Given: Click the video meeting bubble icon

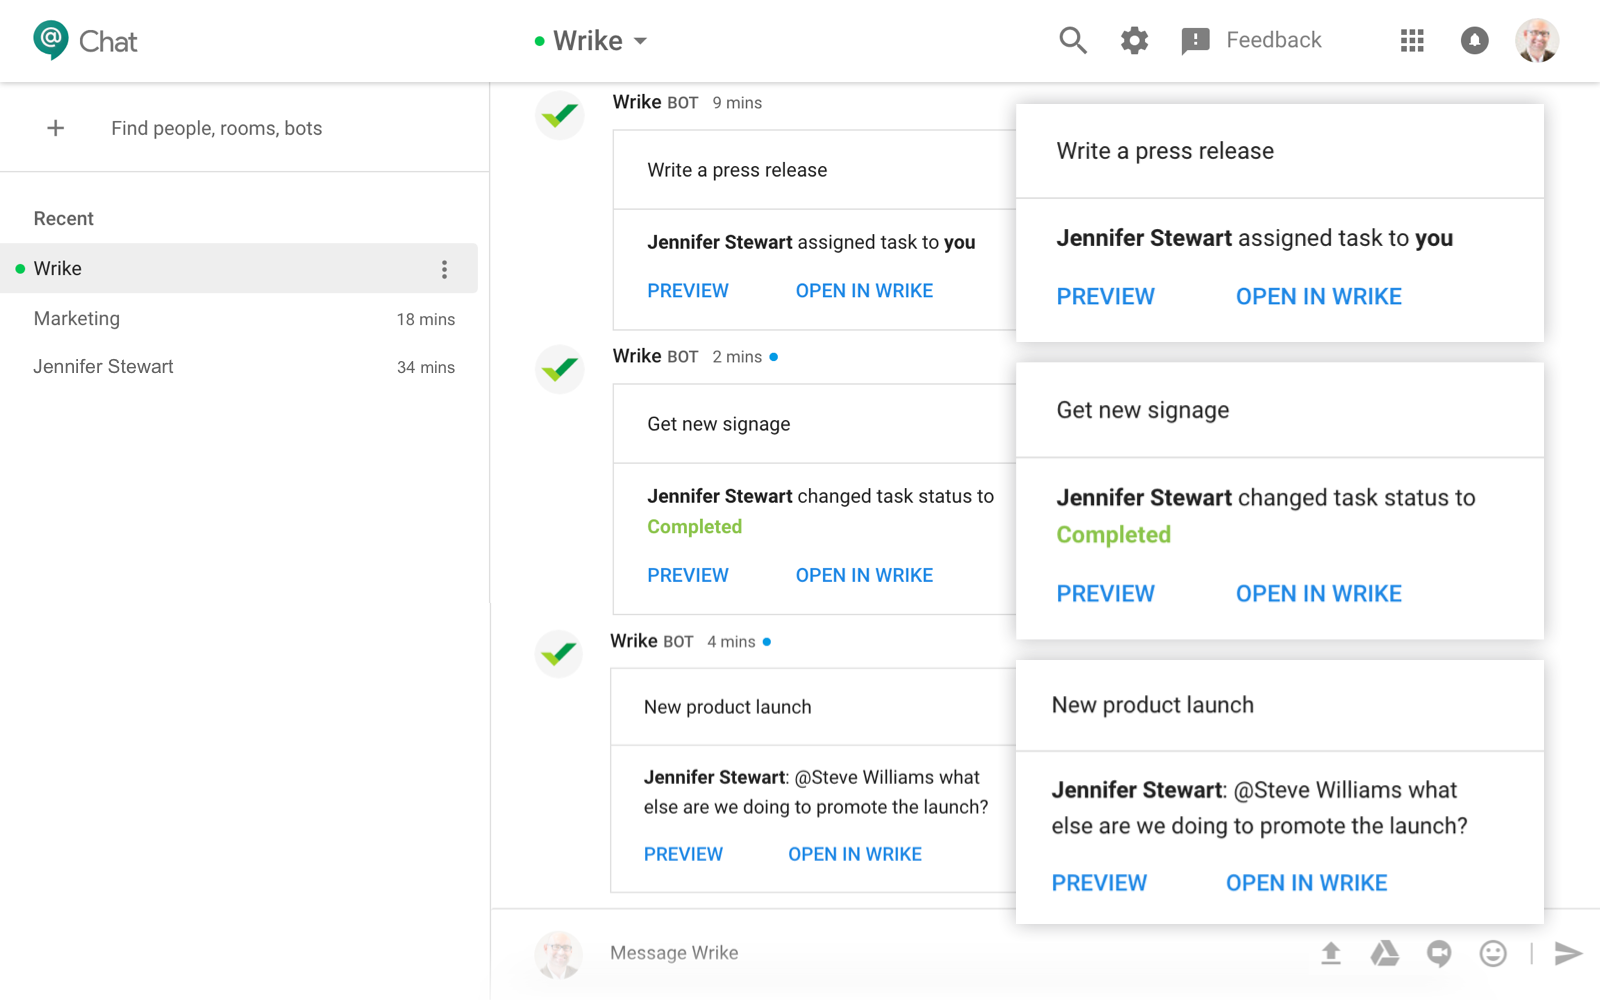Looking at the screenshot, I should [x=1439, y=953].
